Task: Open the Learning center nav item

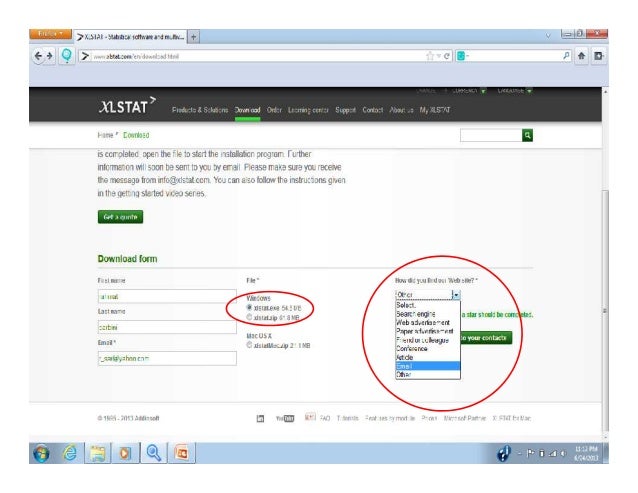Action: [308, 110]
